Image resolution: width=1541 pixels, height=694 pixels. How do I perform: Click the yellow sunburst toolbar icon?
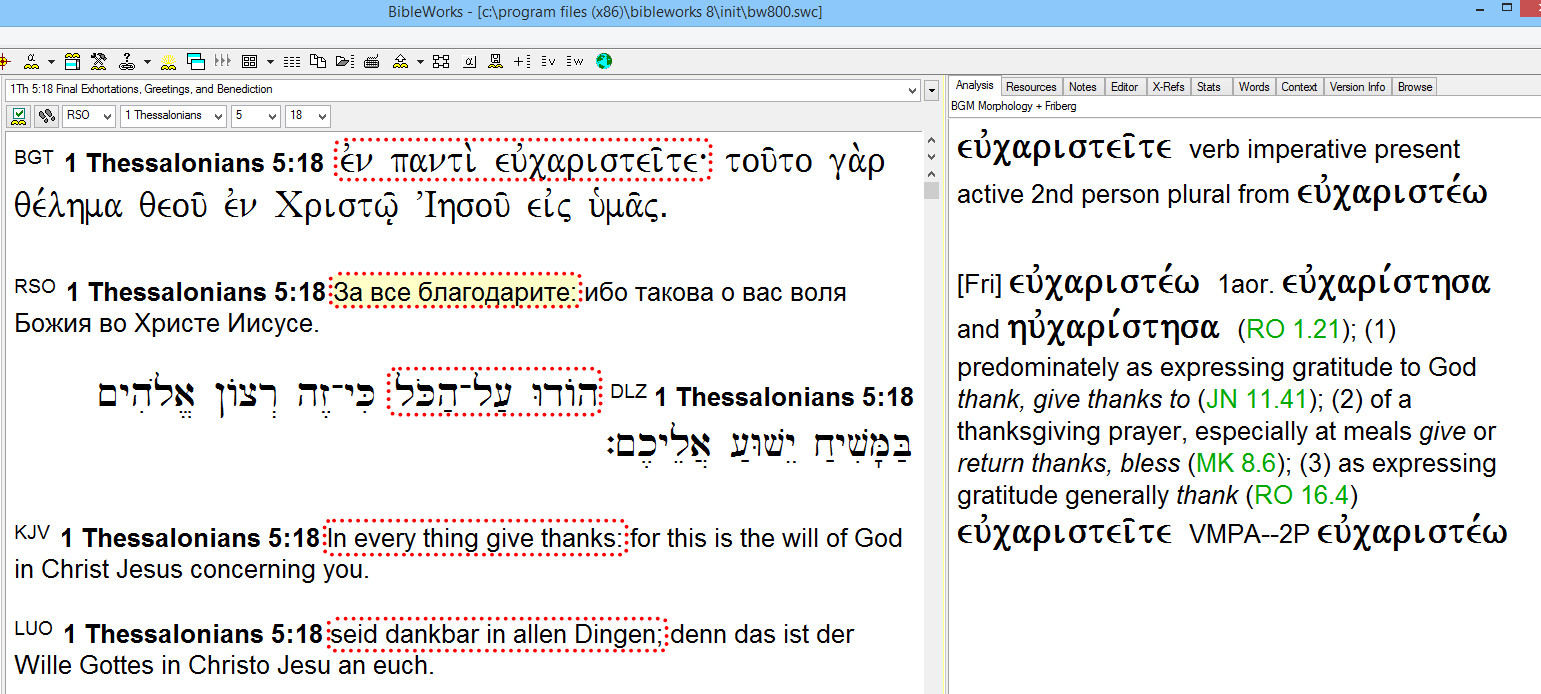click(x=169, y=61)
